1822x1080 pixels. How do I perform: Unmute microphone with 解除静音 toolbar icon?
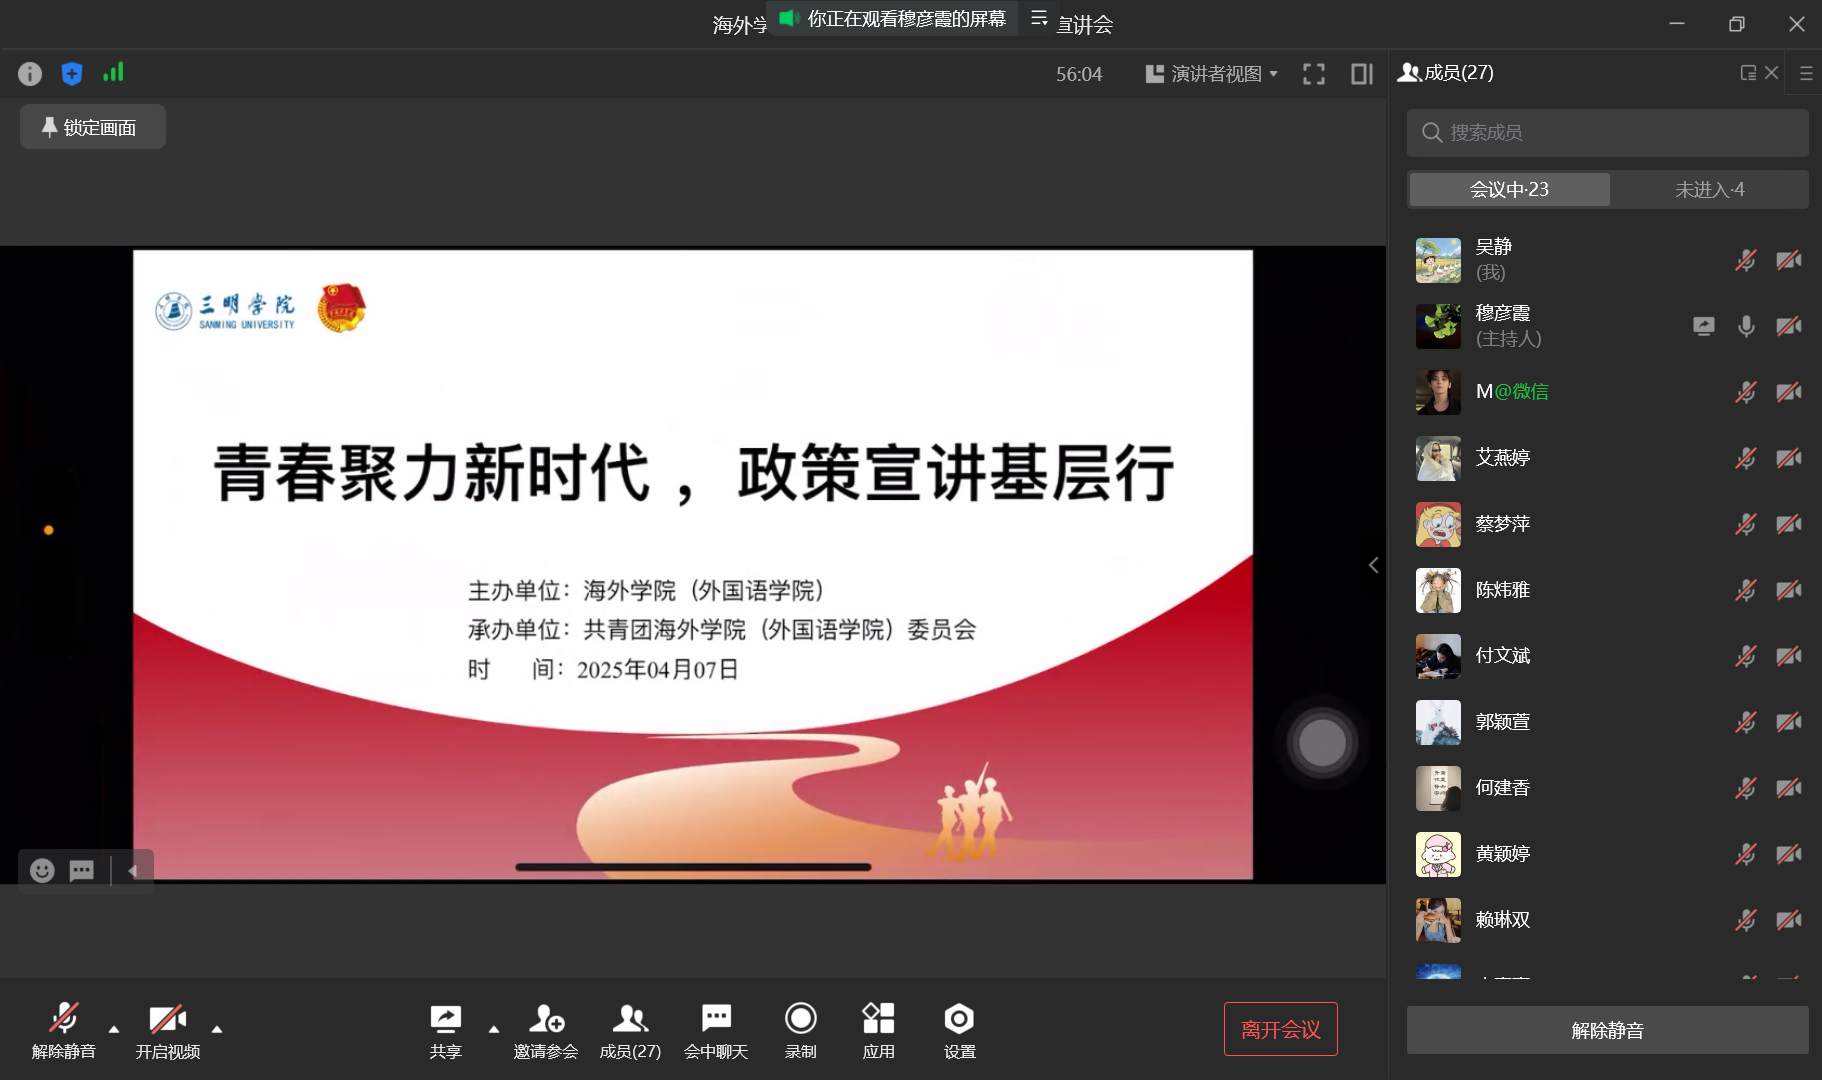[64, 1030]
